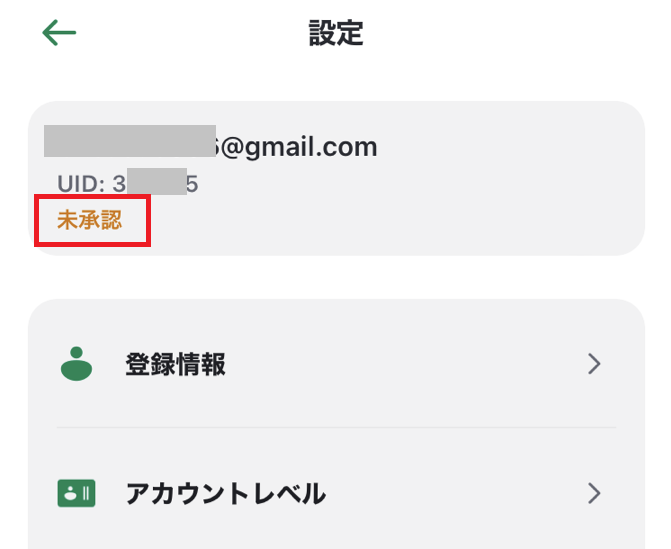The width and height of the screenshot is (671, 549).
Task: Click the divider line below 登録情報
Action: click(336, 427)
